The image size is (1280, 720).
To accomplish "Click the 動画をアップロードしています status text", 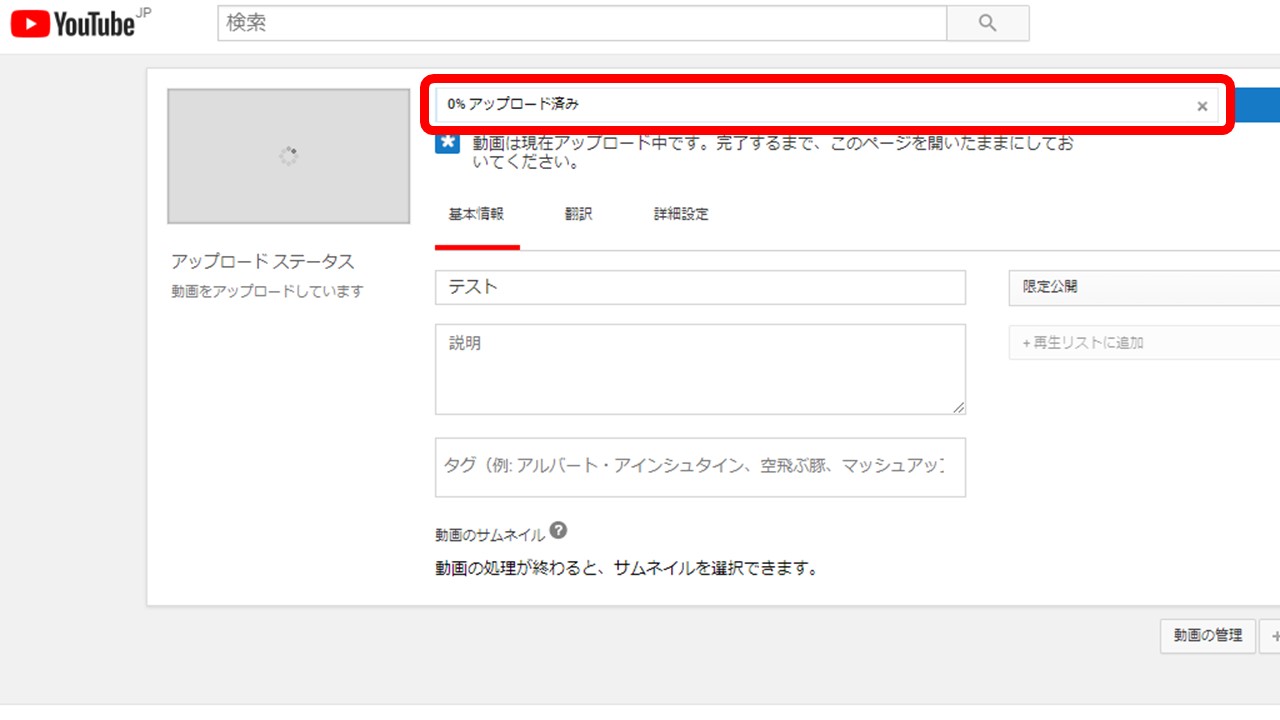I will coord(267,291).
